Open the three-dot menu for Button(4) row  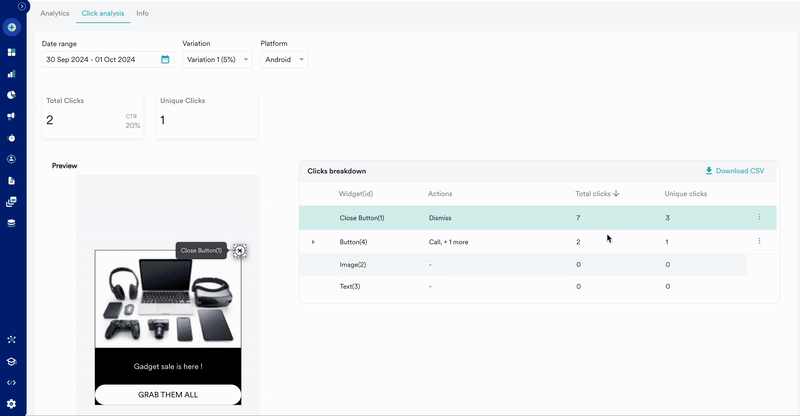759,241
